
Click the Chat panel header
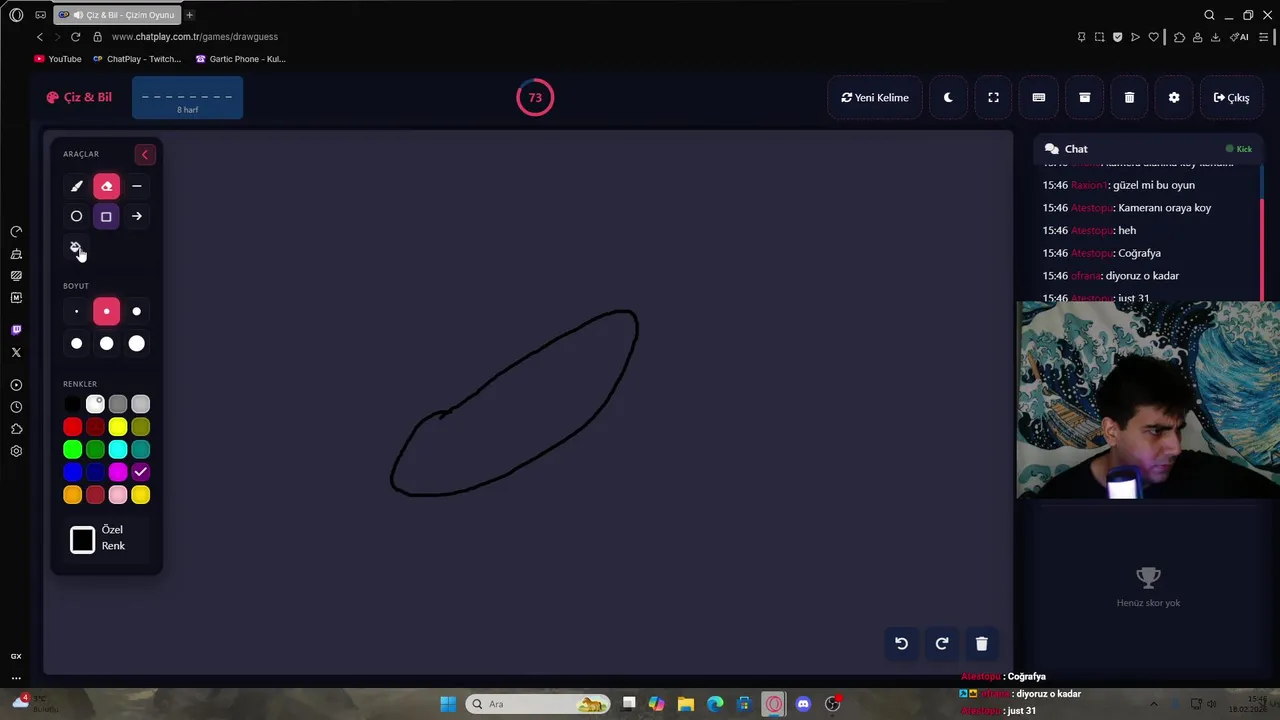click(1148, 149)
